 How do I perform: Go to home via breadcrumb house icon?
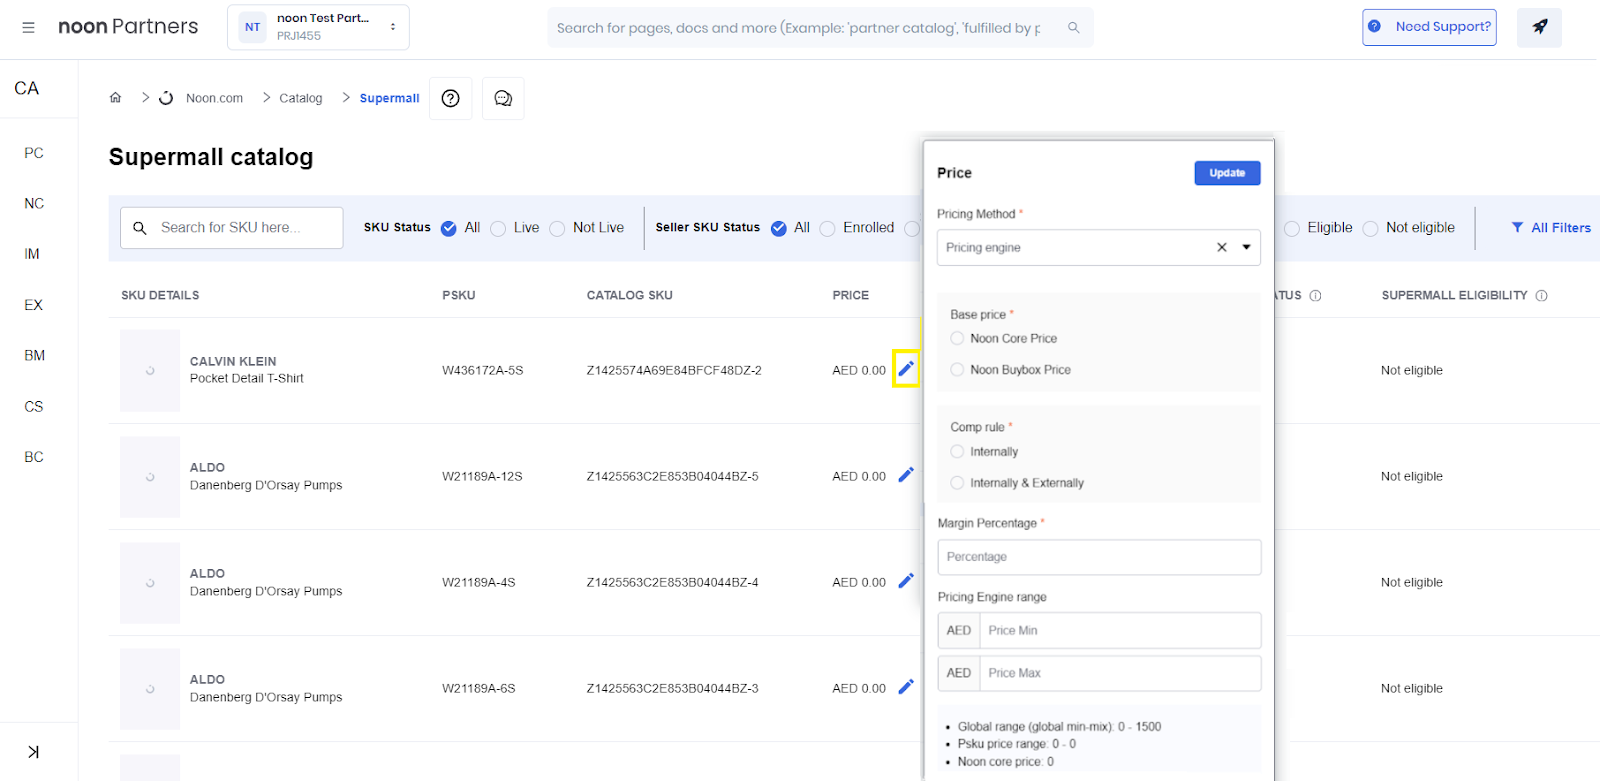(115, 98)
